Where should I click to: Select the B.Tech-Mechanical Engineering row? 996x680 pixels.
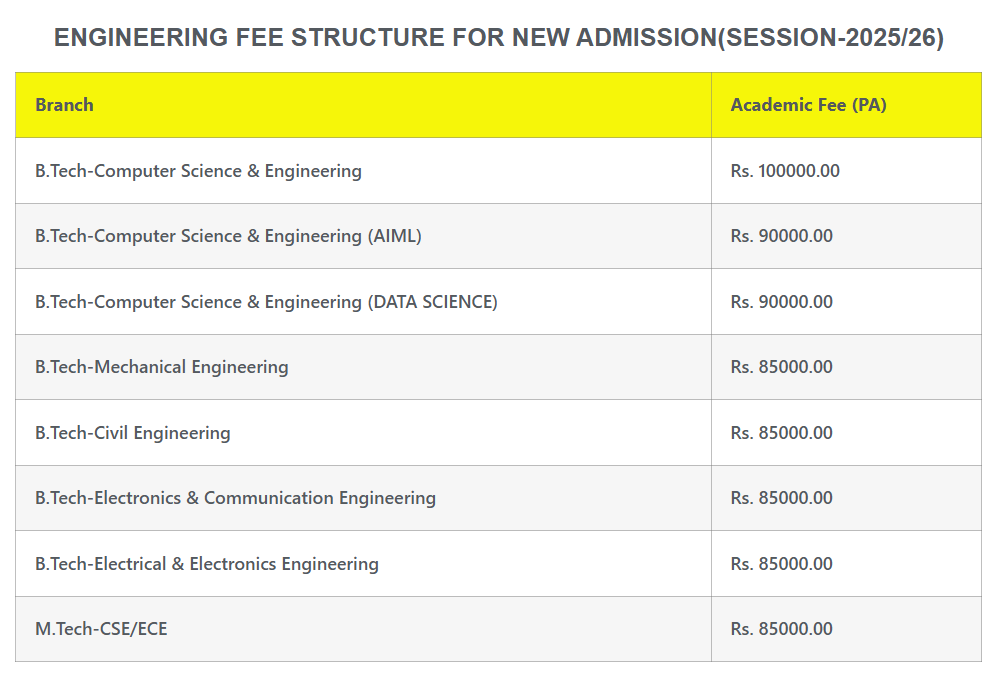161,367
